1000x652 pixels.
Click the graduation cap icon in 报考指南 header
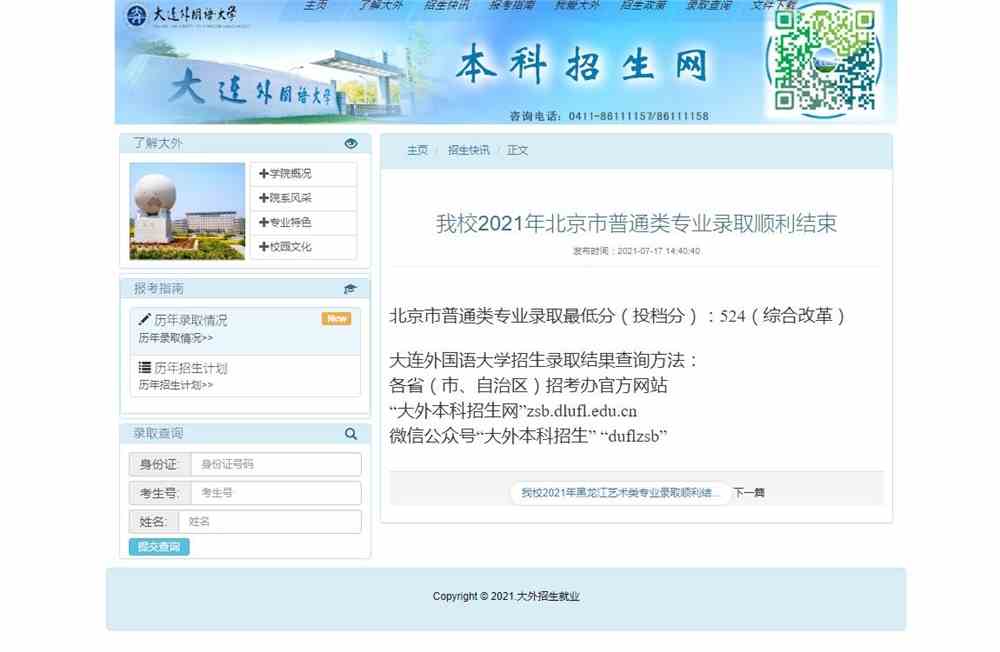pyautogui.click(x=350, y=289)
